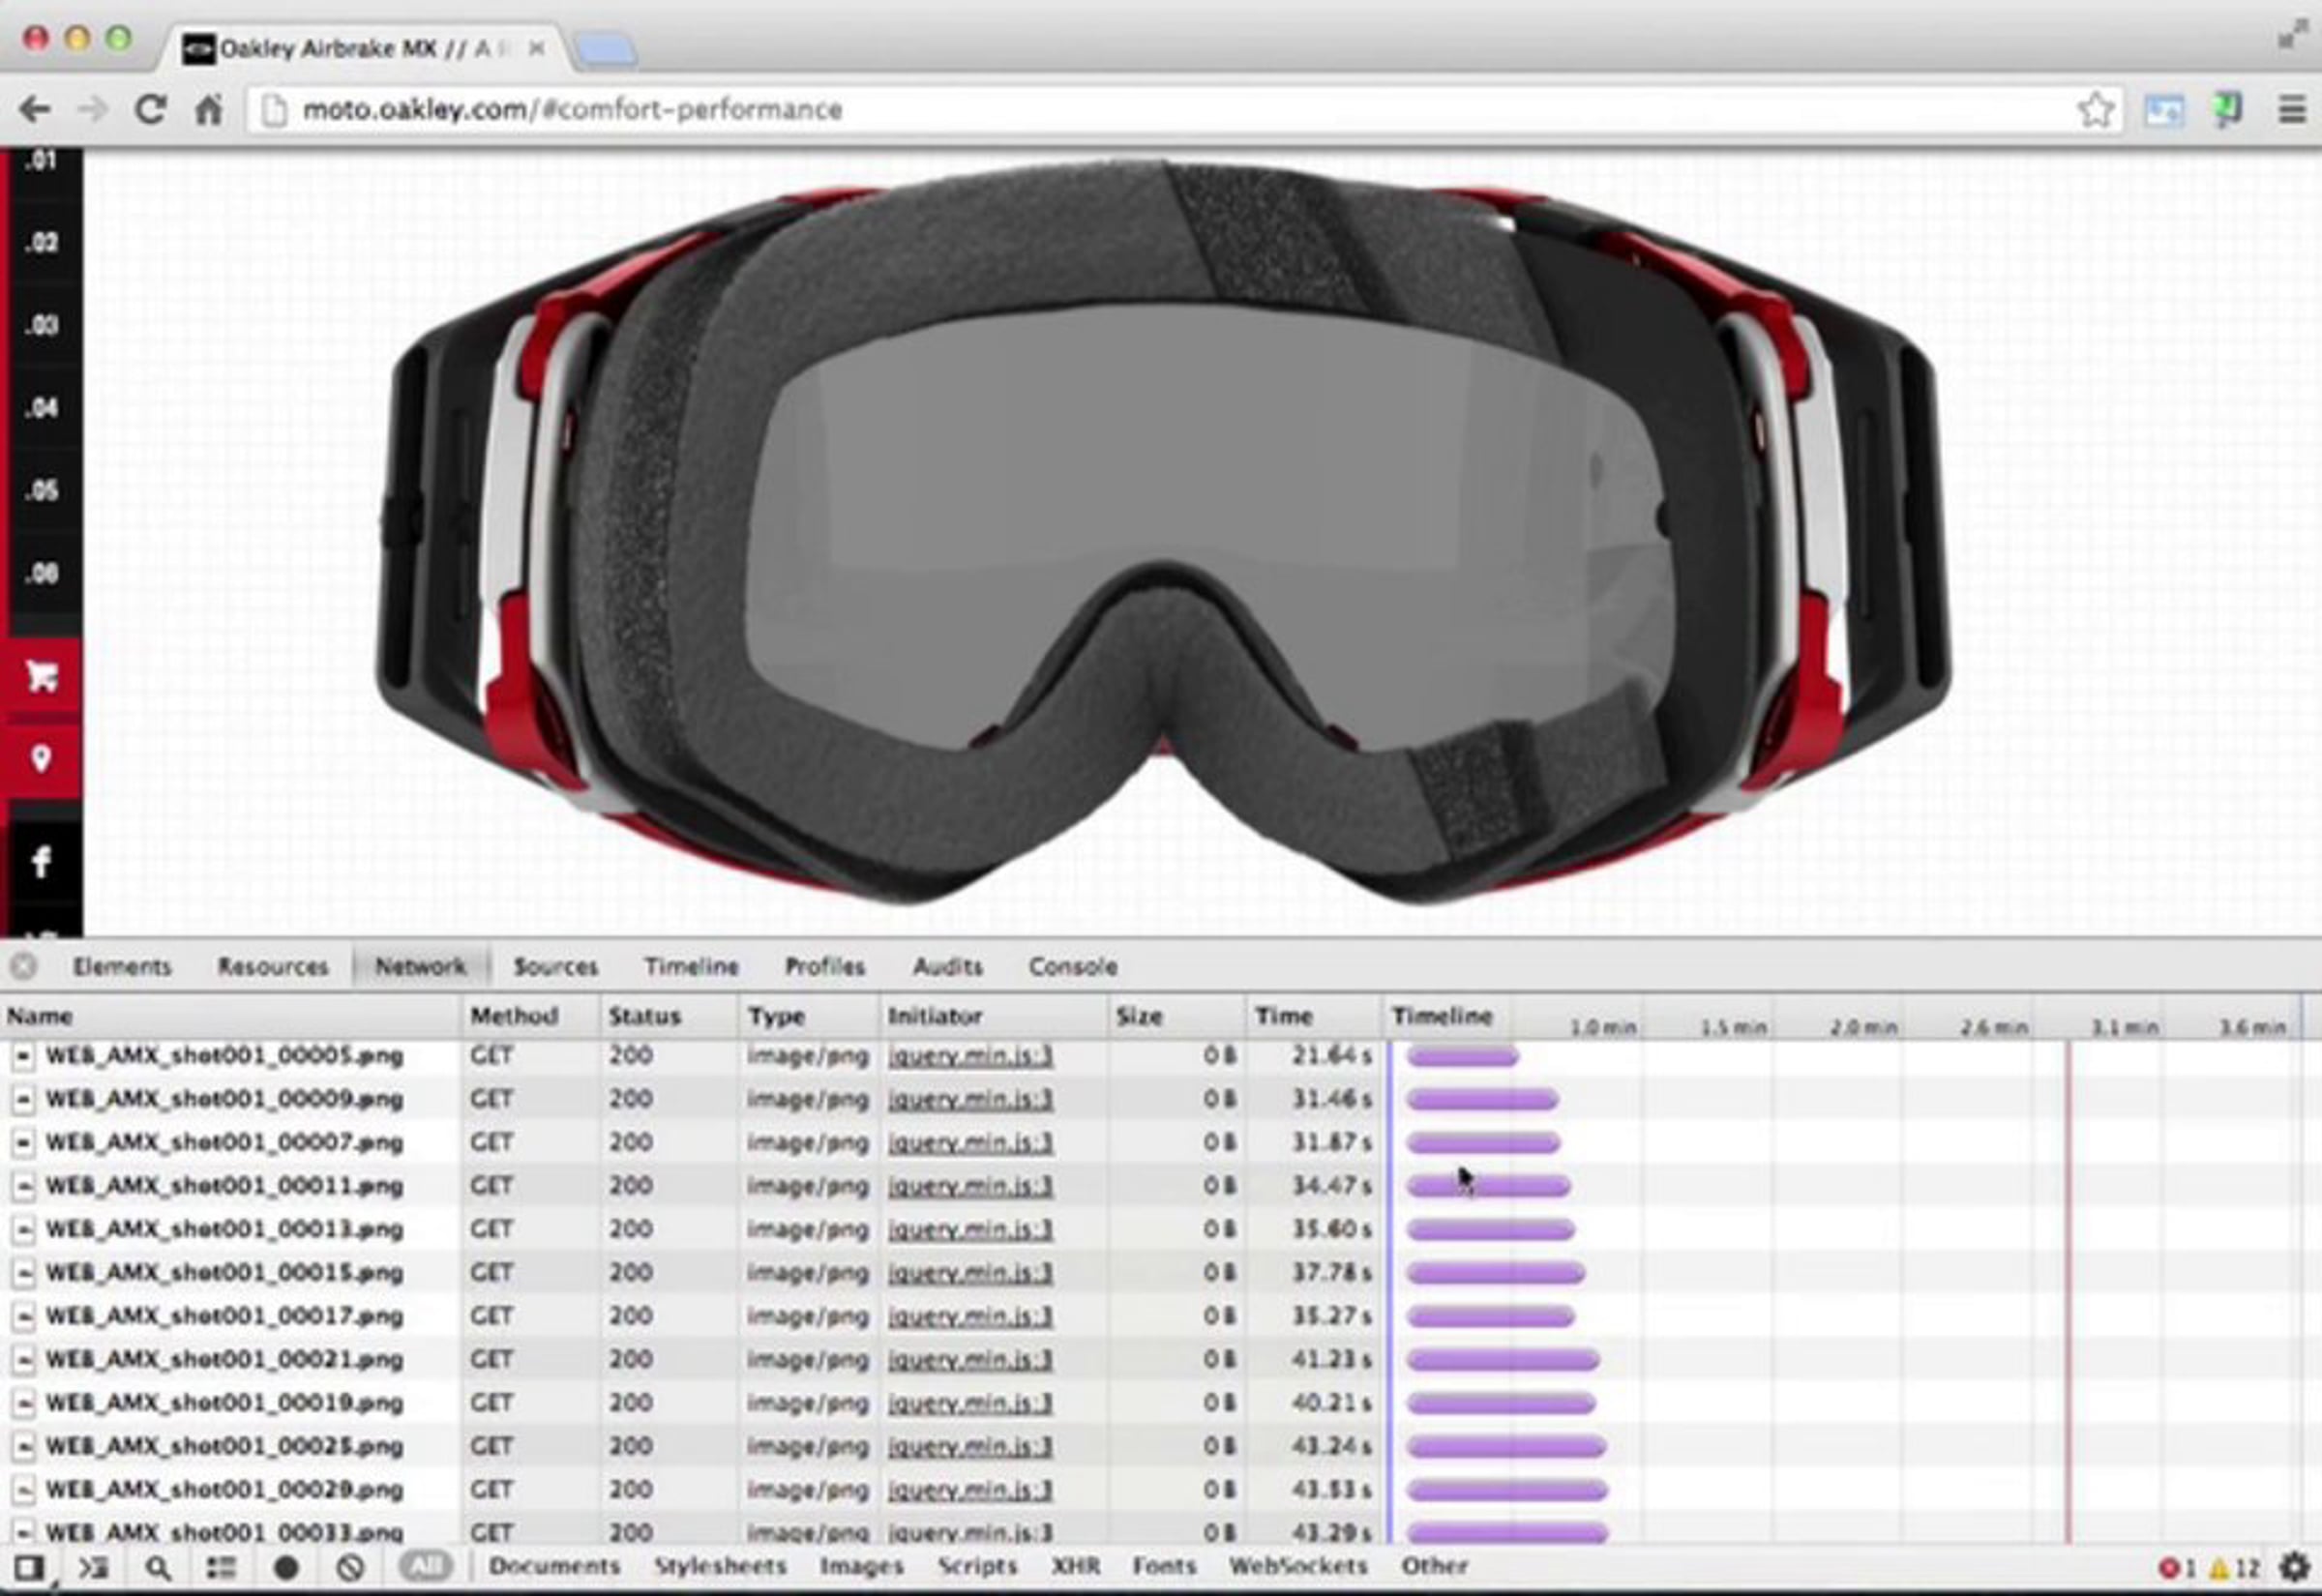Toggle the network record button

(x=286, y=1567)
